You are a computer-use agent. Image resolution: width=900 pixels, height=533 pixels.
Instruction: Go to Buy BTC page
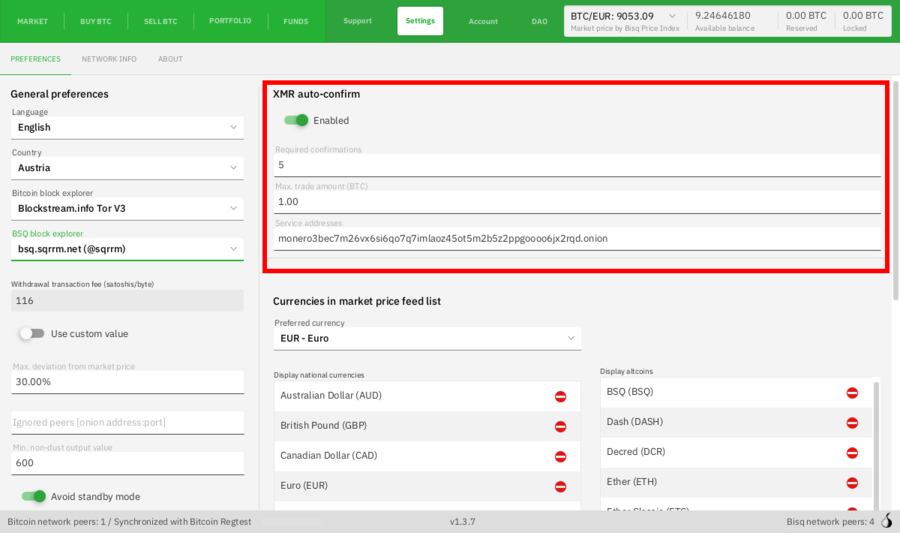(96, 21)
